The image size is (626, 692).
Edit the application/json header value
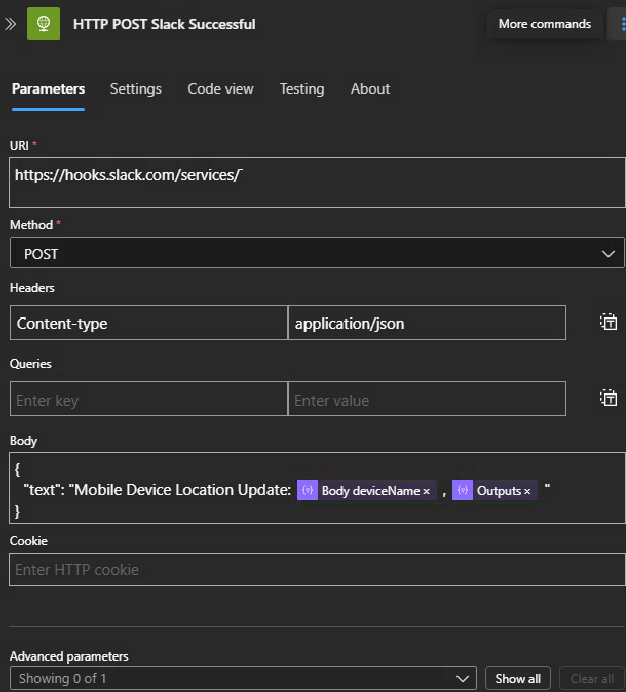(x=426, y=323)
